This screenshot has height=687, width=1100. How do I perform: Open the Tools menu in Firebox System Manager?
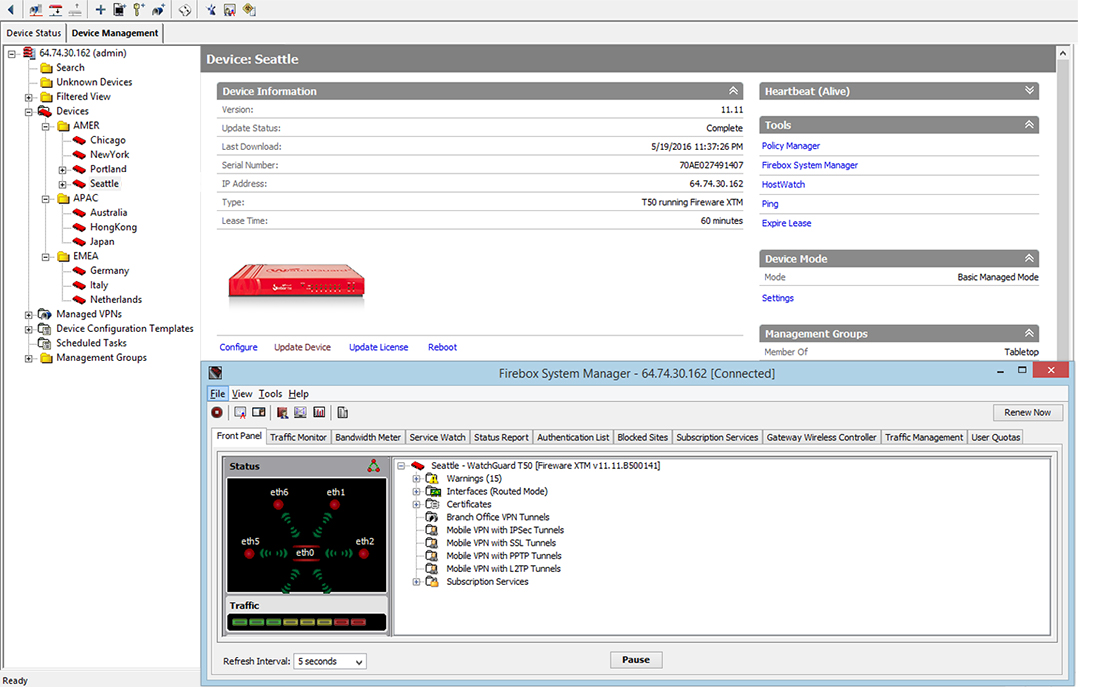click(x=270, y=394)
